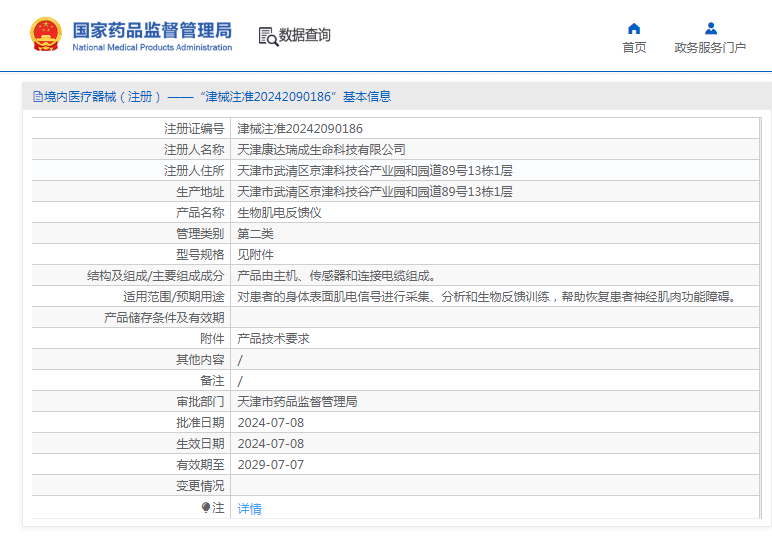
Task: Open the 详情 details link
Action: [250, 508]
